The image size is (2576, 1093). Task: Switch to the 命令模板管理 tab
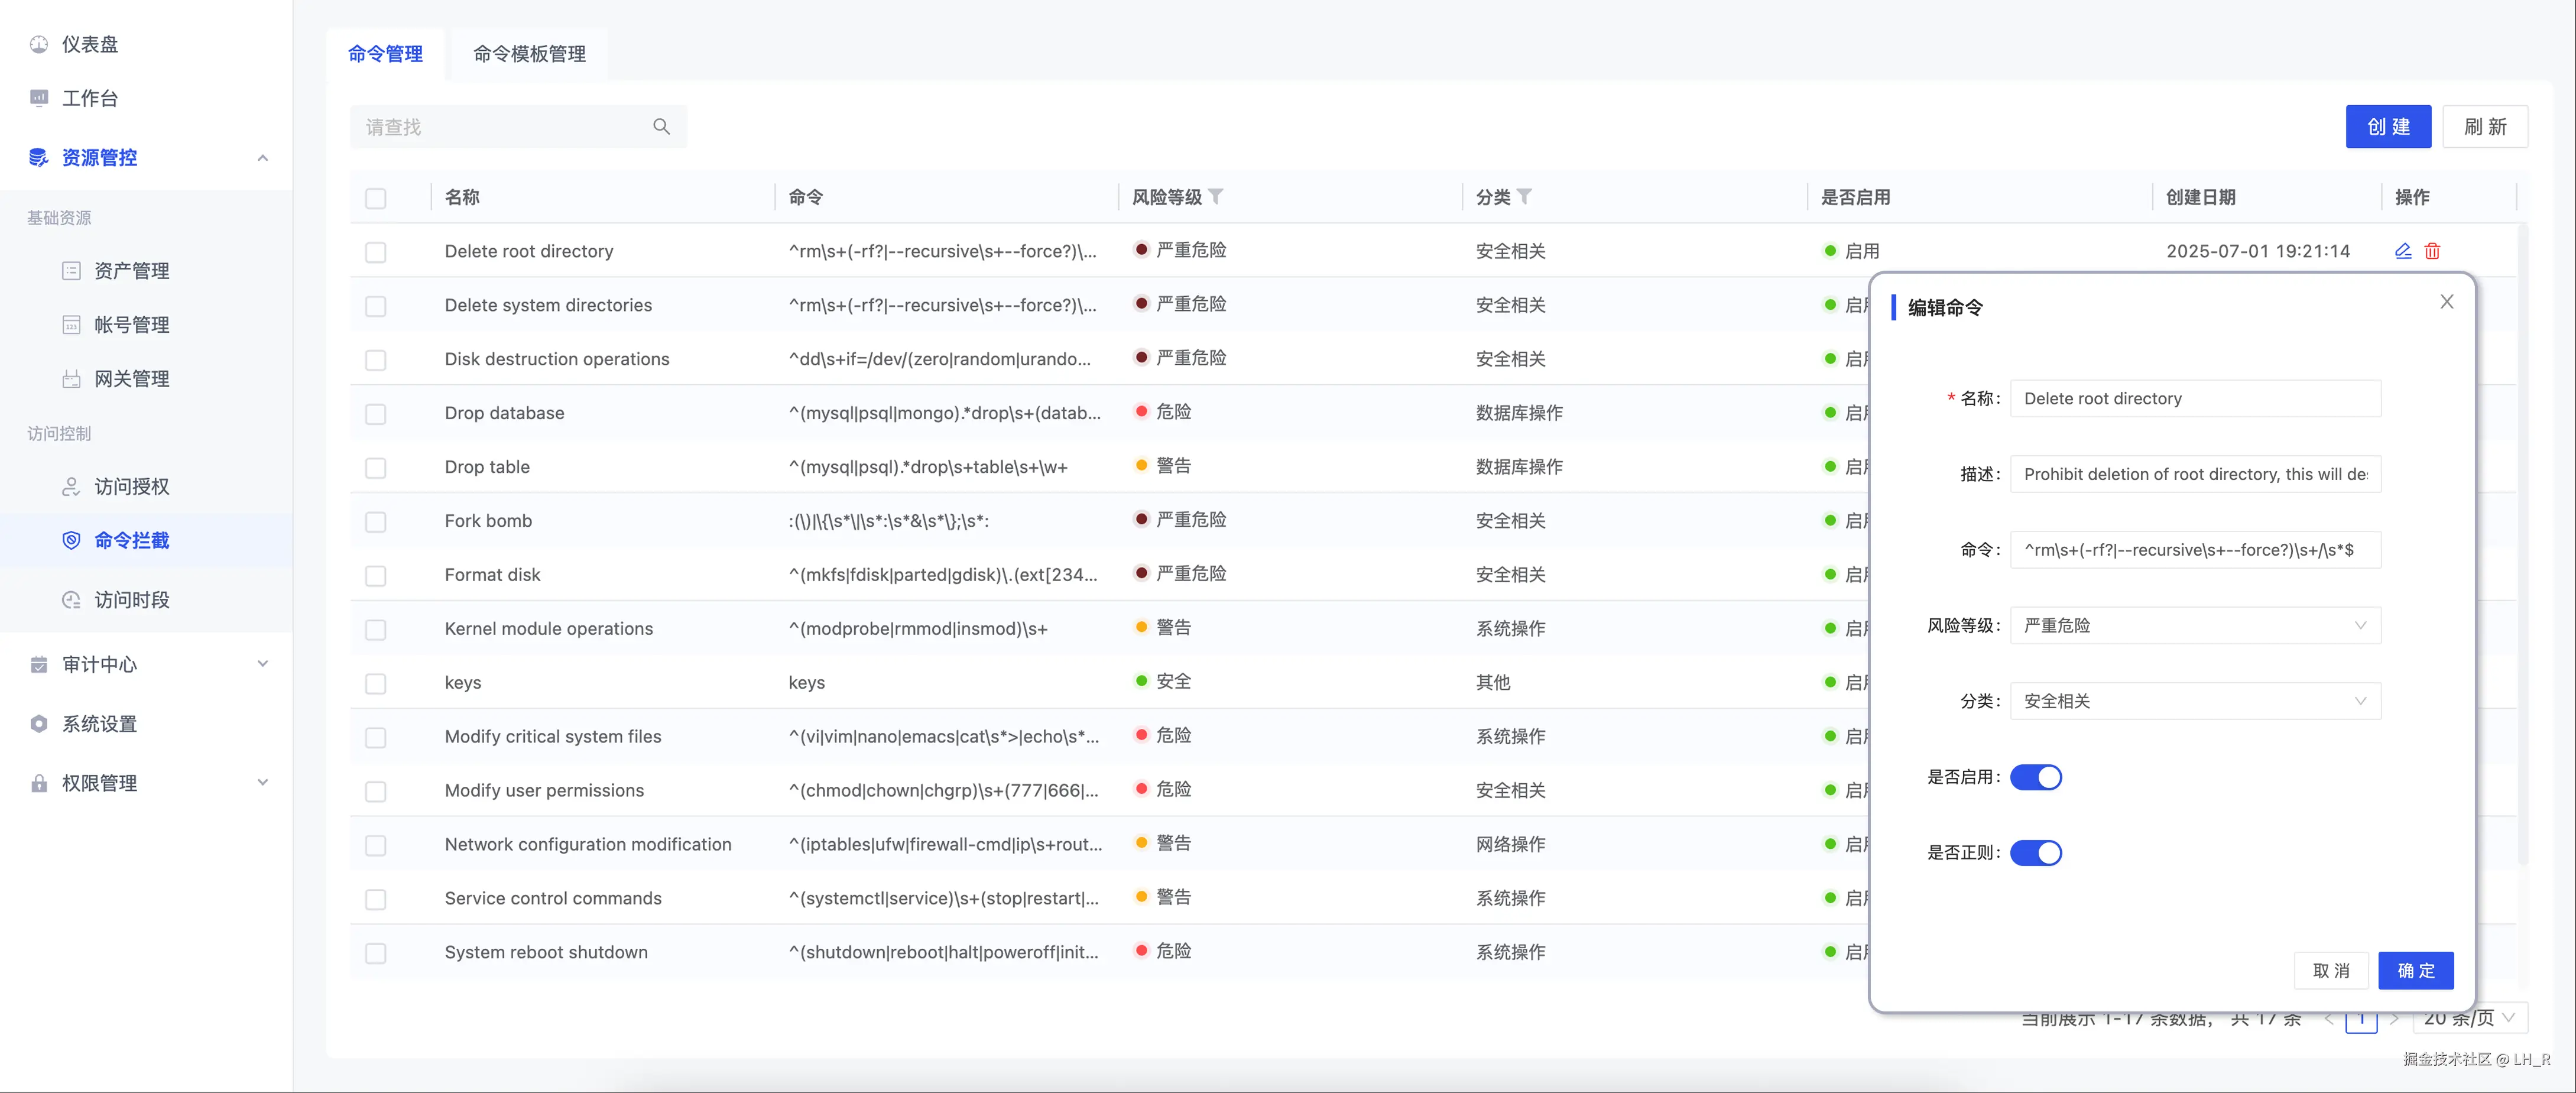529,54
